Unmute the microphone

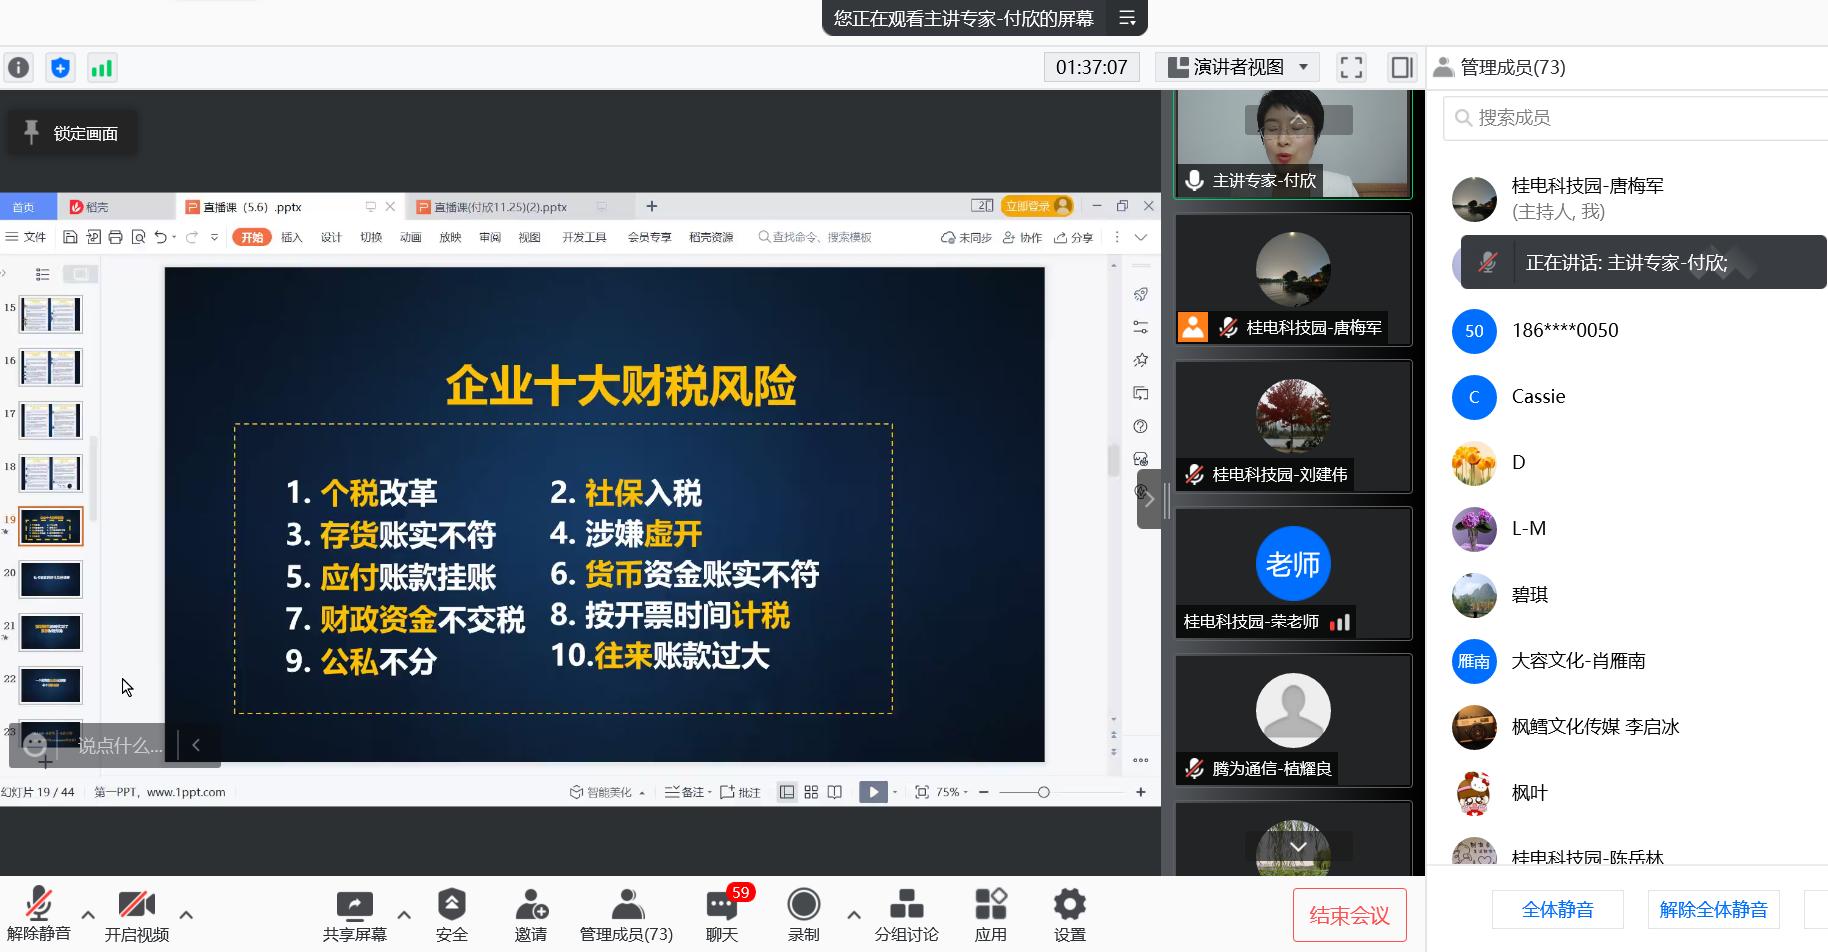[39, 914]
